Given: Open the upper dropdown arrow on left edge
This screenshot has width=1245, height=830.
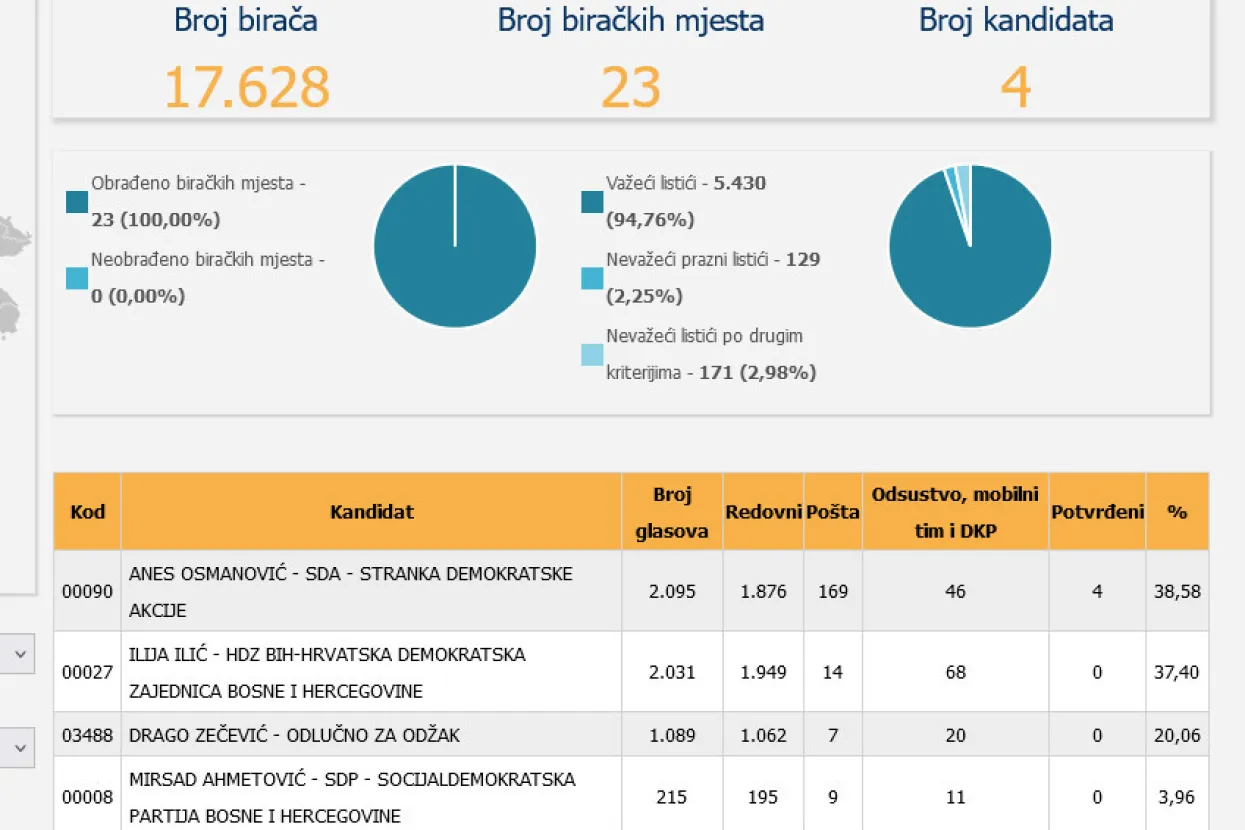Looking at the screenshot, I should 20,656.
